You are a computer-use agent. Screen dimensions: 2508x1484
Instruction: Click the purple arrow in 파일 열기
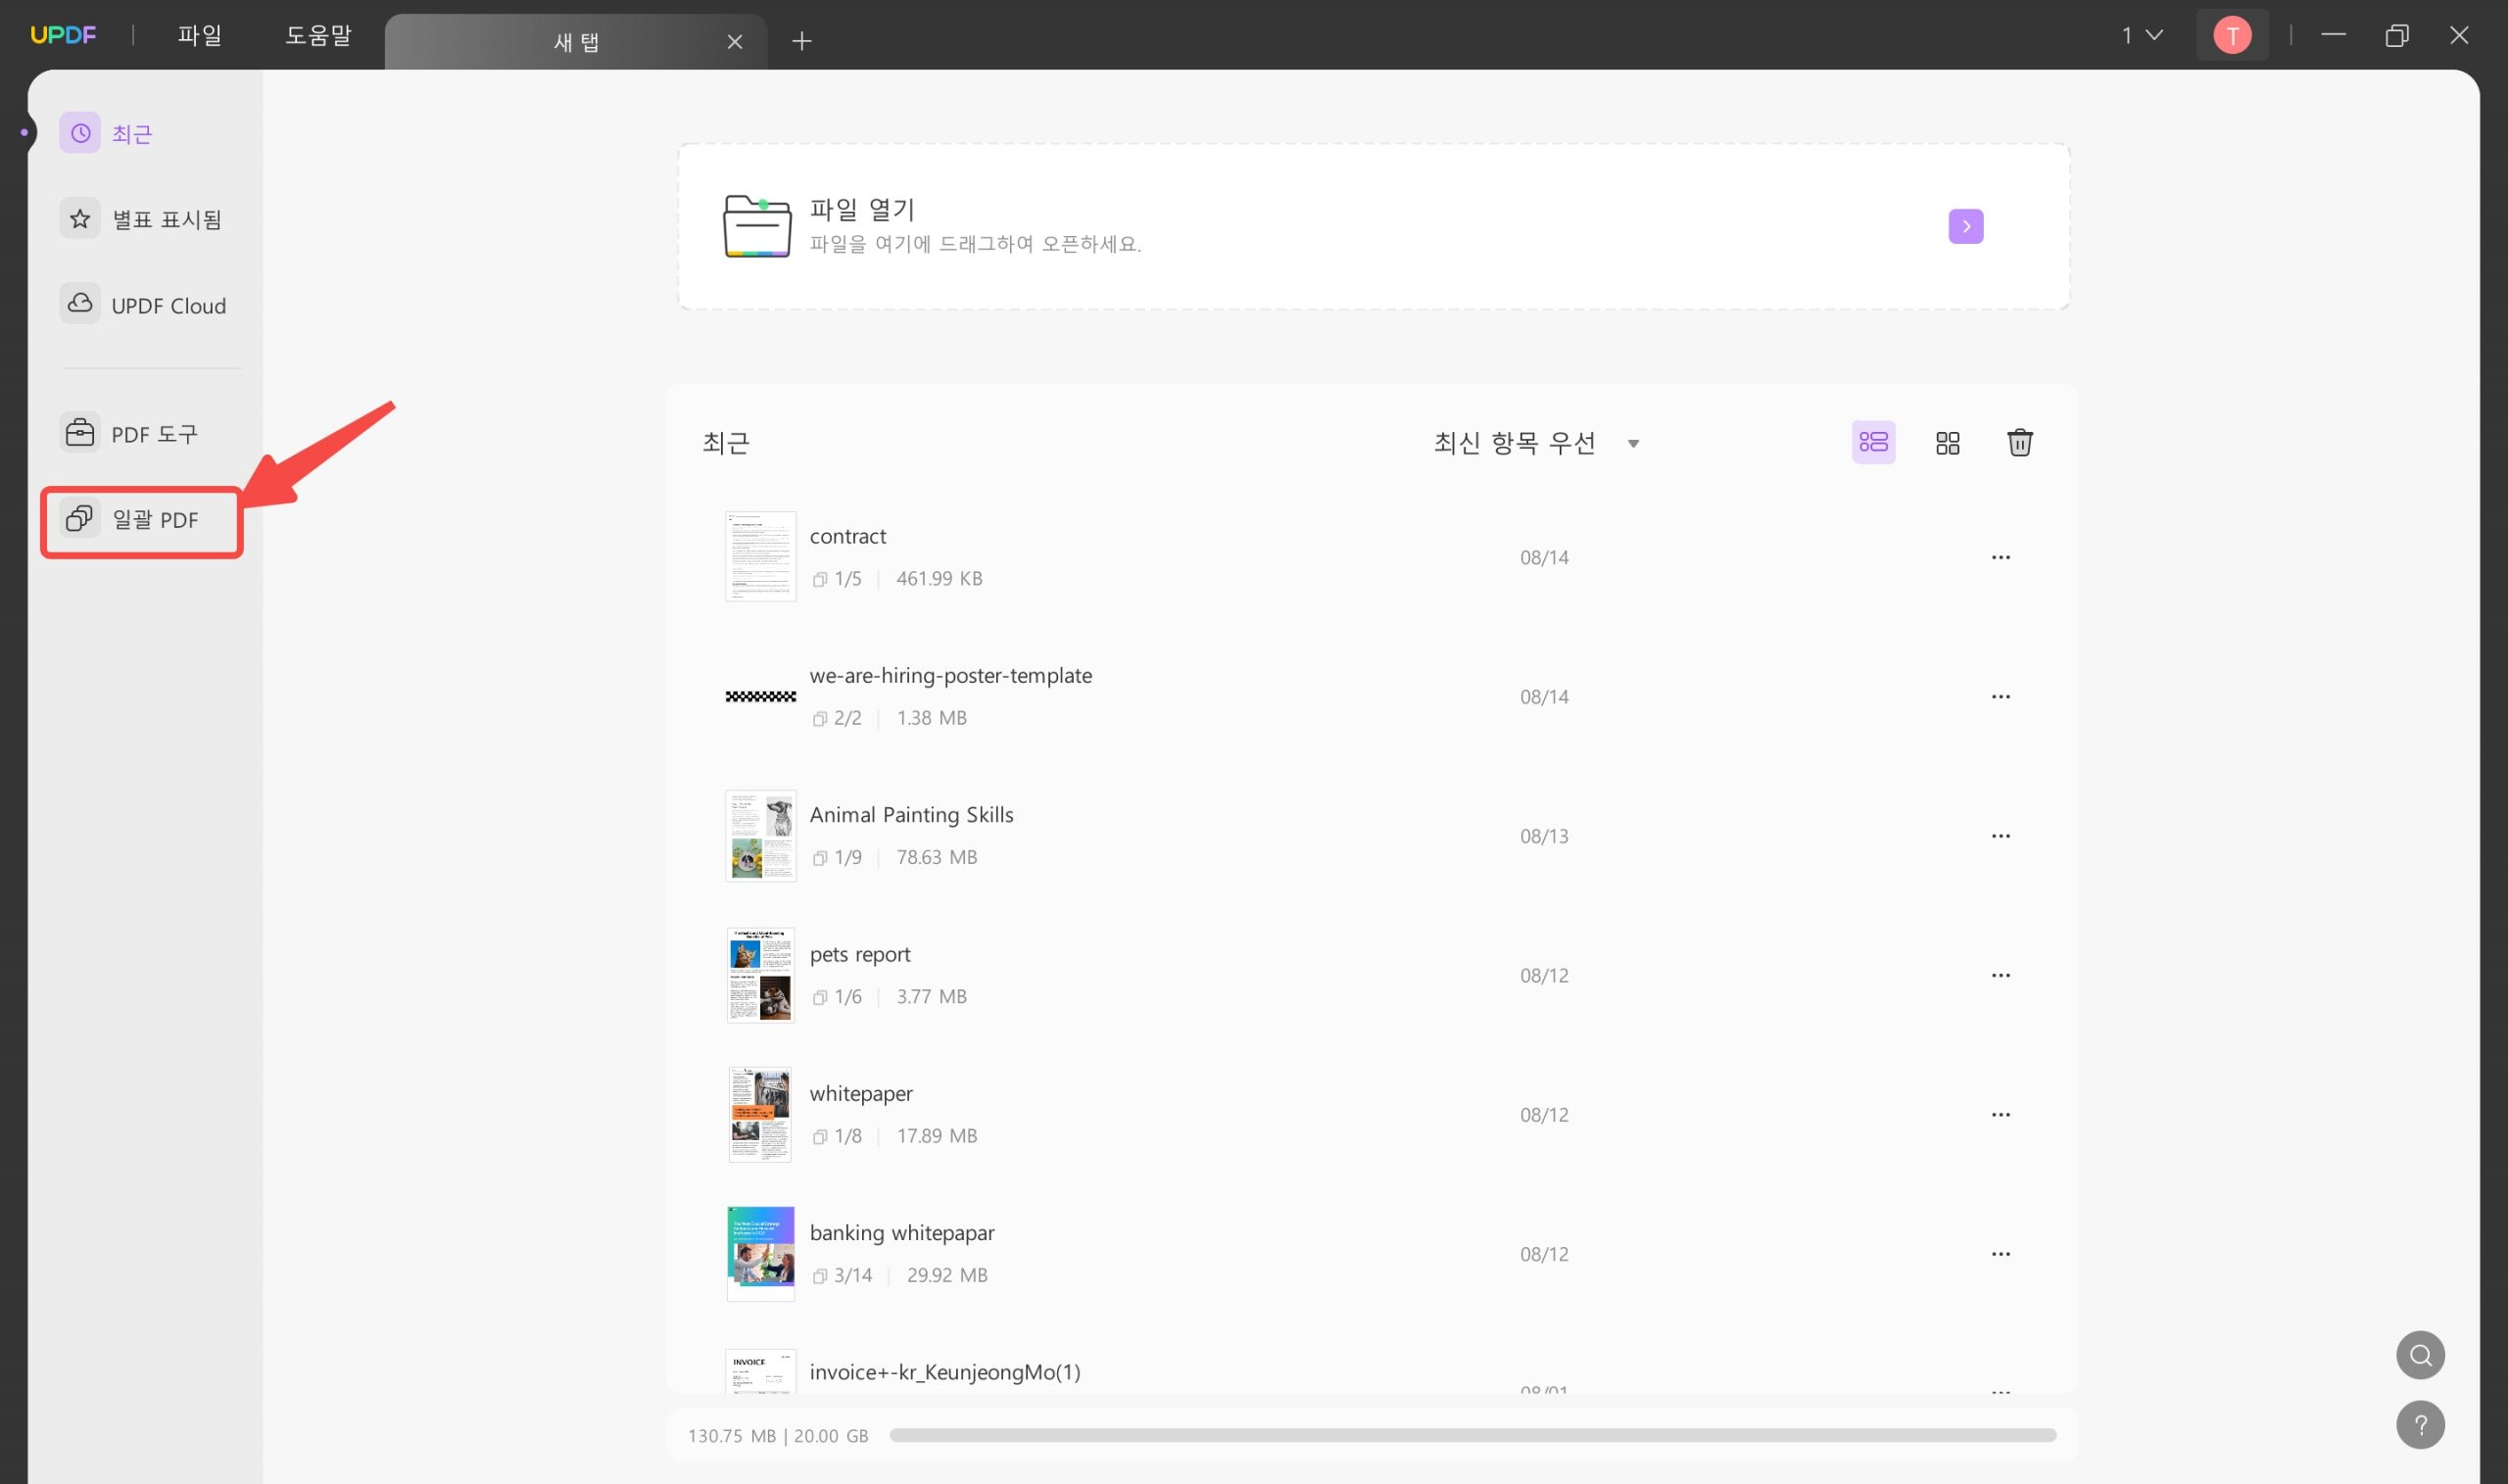1965,226
